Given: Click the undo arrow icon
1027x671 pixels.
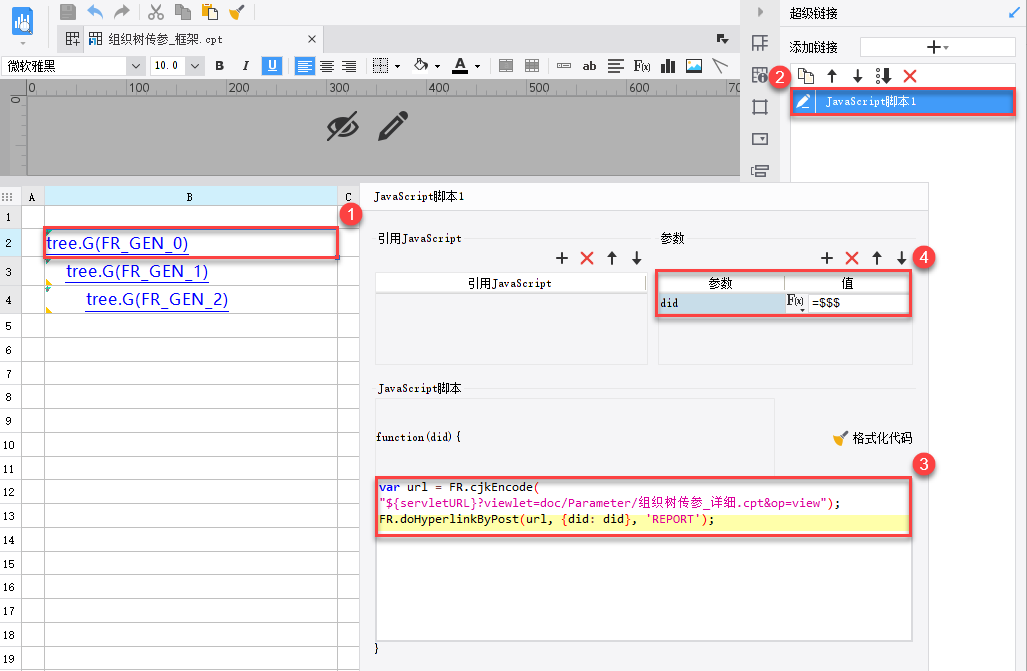Looking at the screenshot, I should 95,11.
